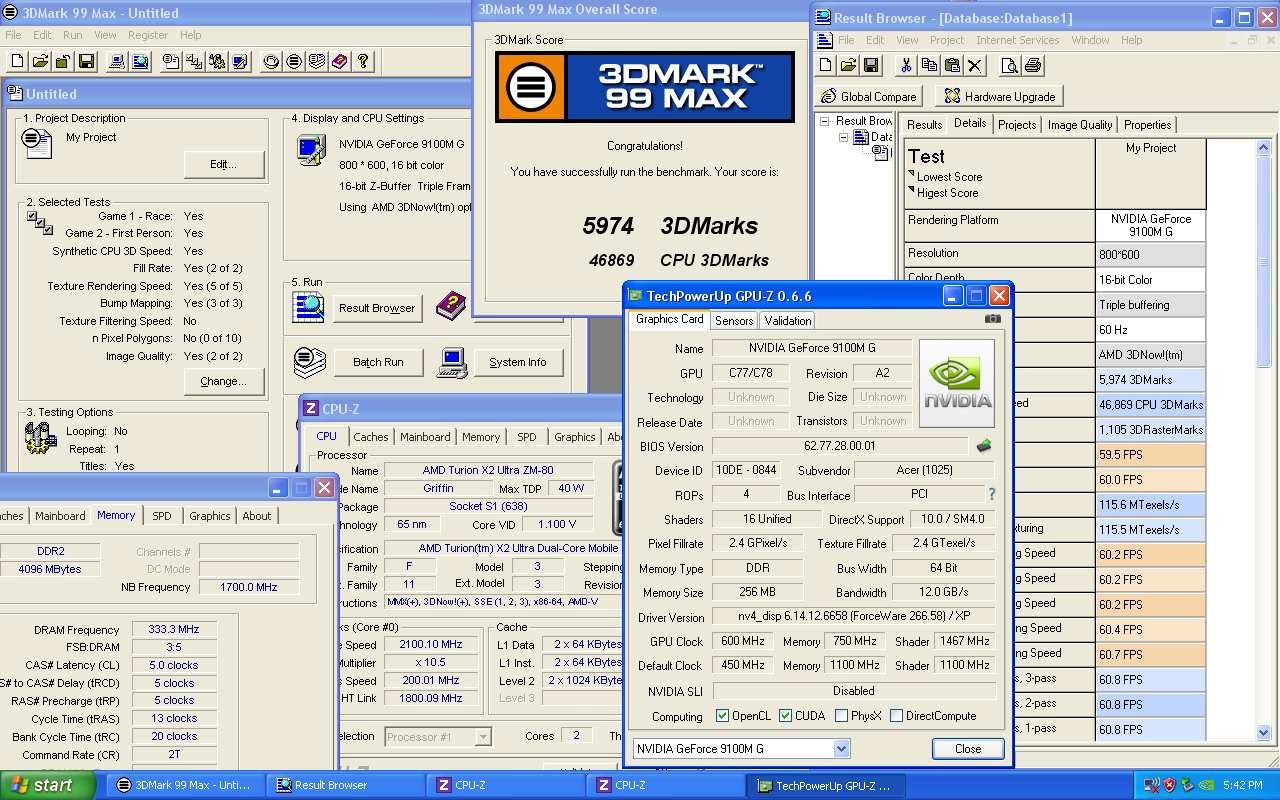The width and height of the screenshot is (1280, 800).
Task: Switch to 3DMark 99 Max taskbar item
Action: click(187, 785)
